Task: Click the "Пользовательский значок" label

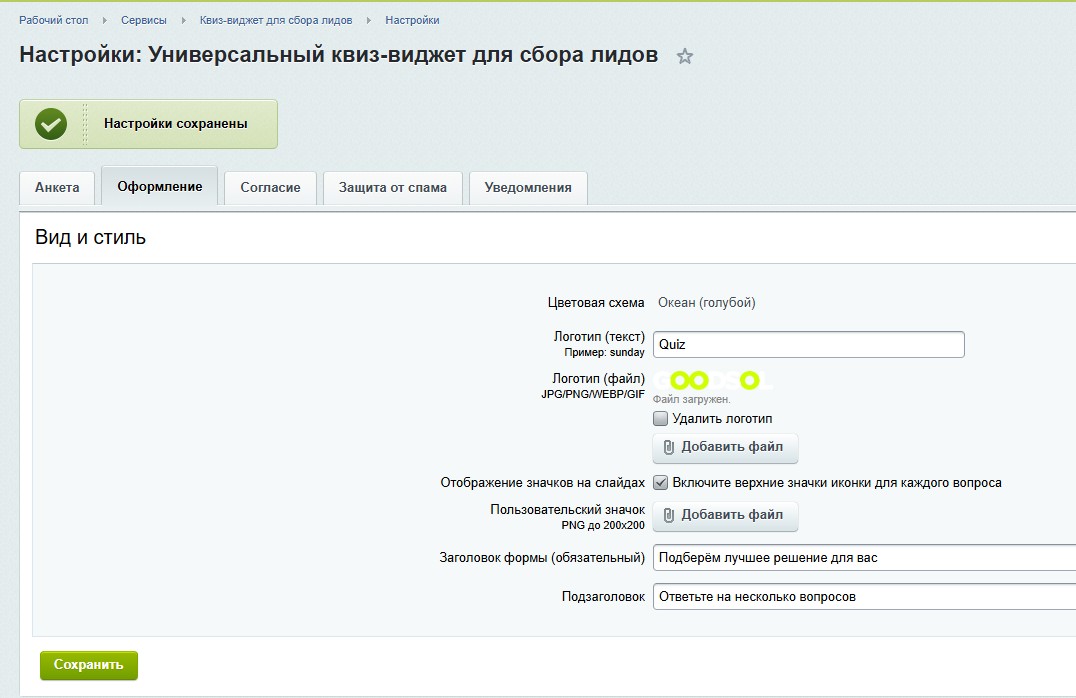Action: [x=568, y=510]
